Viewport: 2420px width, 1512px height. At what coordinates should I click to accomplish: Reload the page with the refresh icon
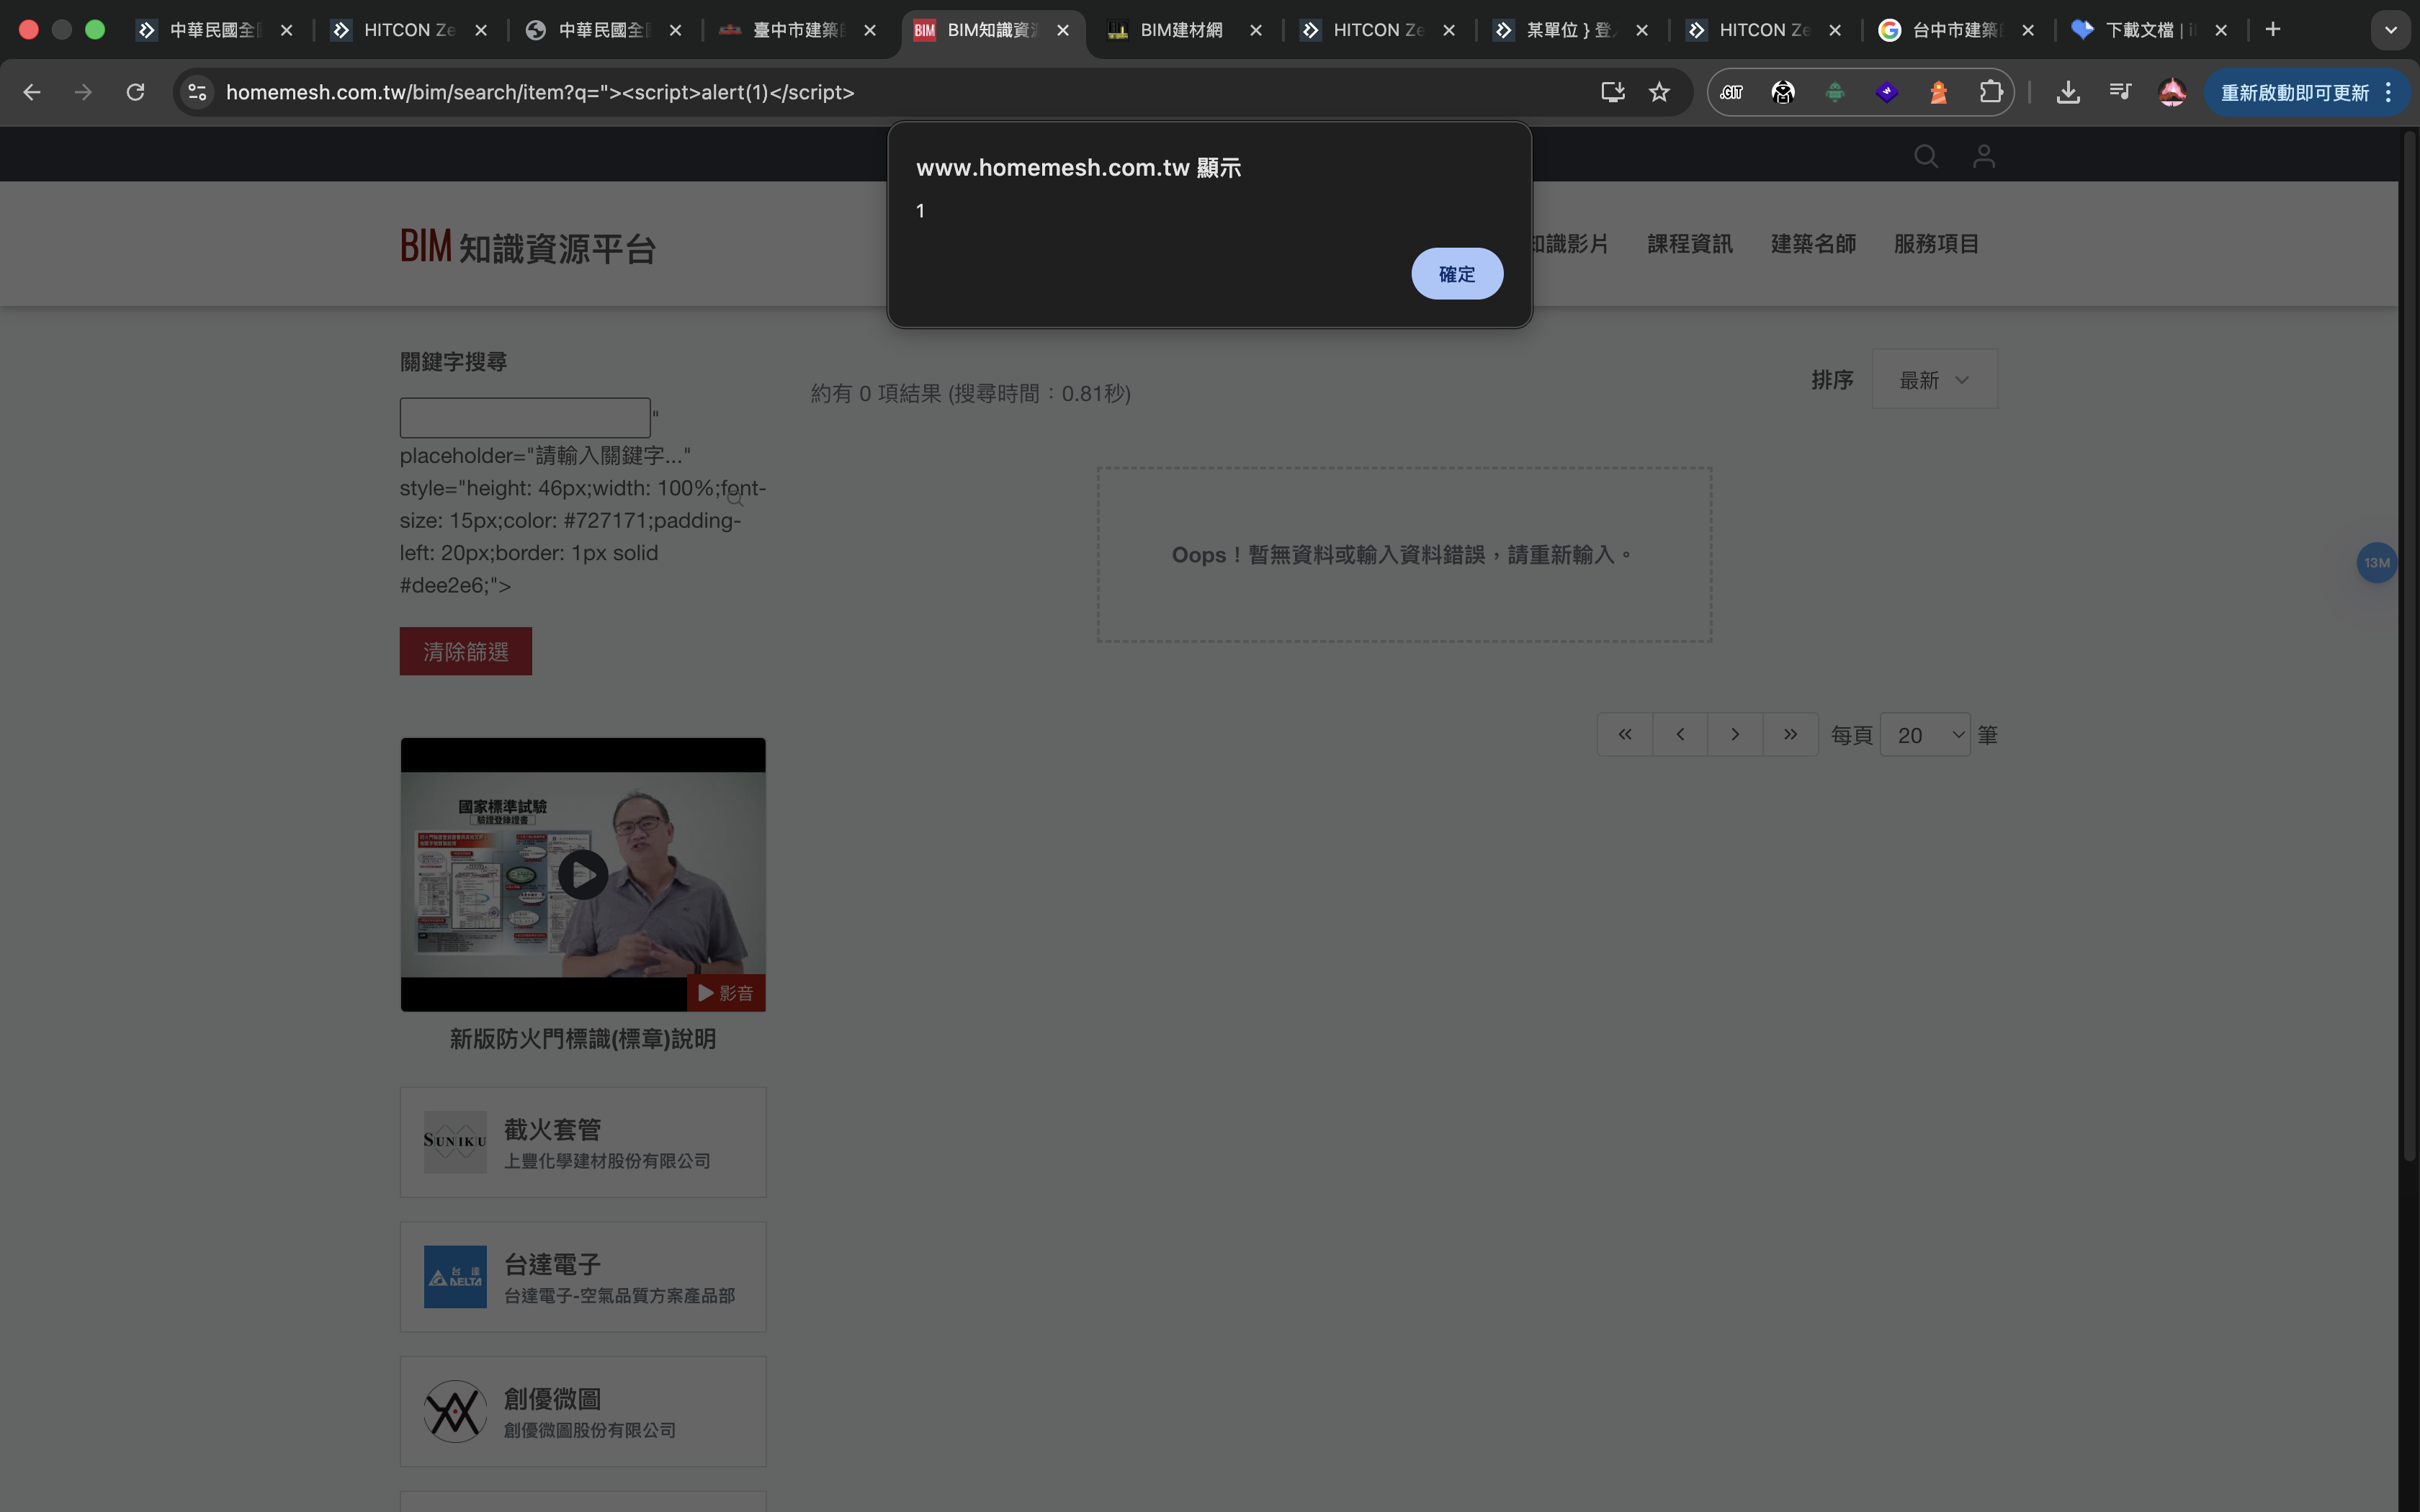(x=136, y=92)
